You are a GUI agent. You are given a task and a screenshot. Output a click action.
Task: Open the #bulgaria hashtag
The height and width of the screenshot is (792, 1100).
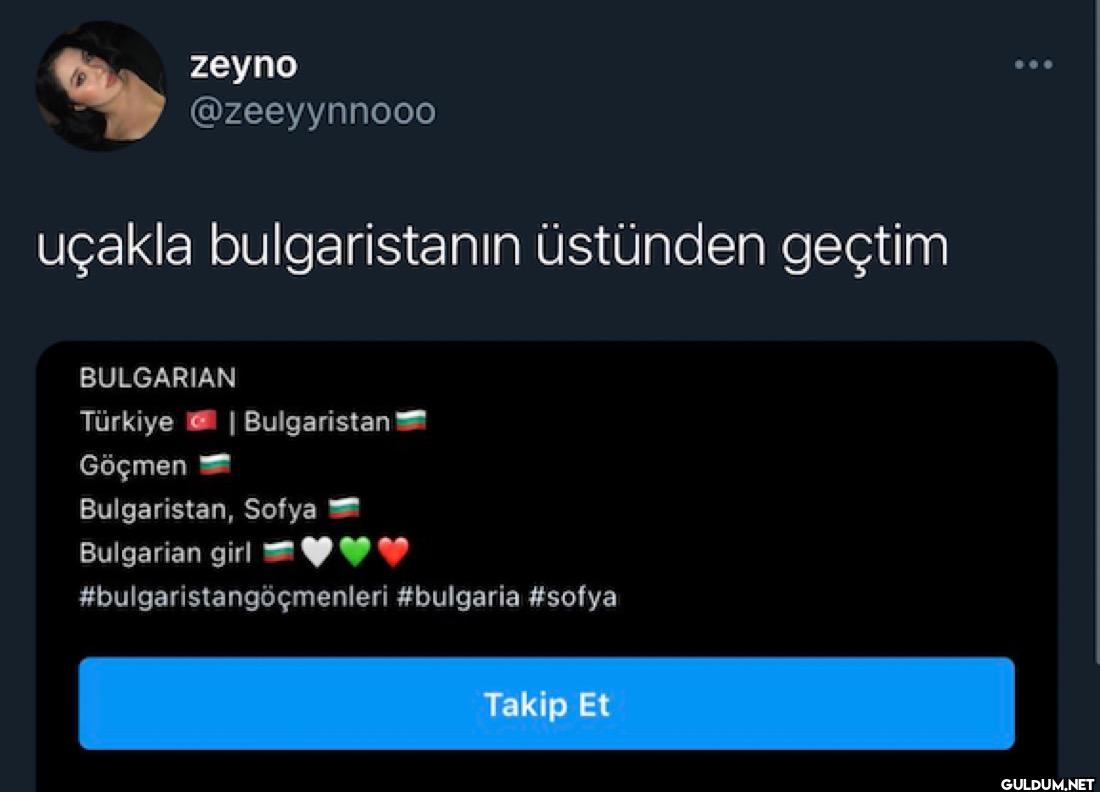point(458,597)
